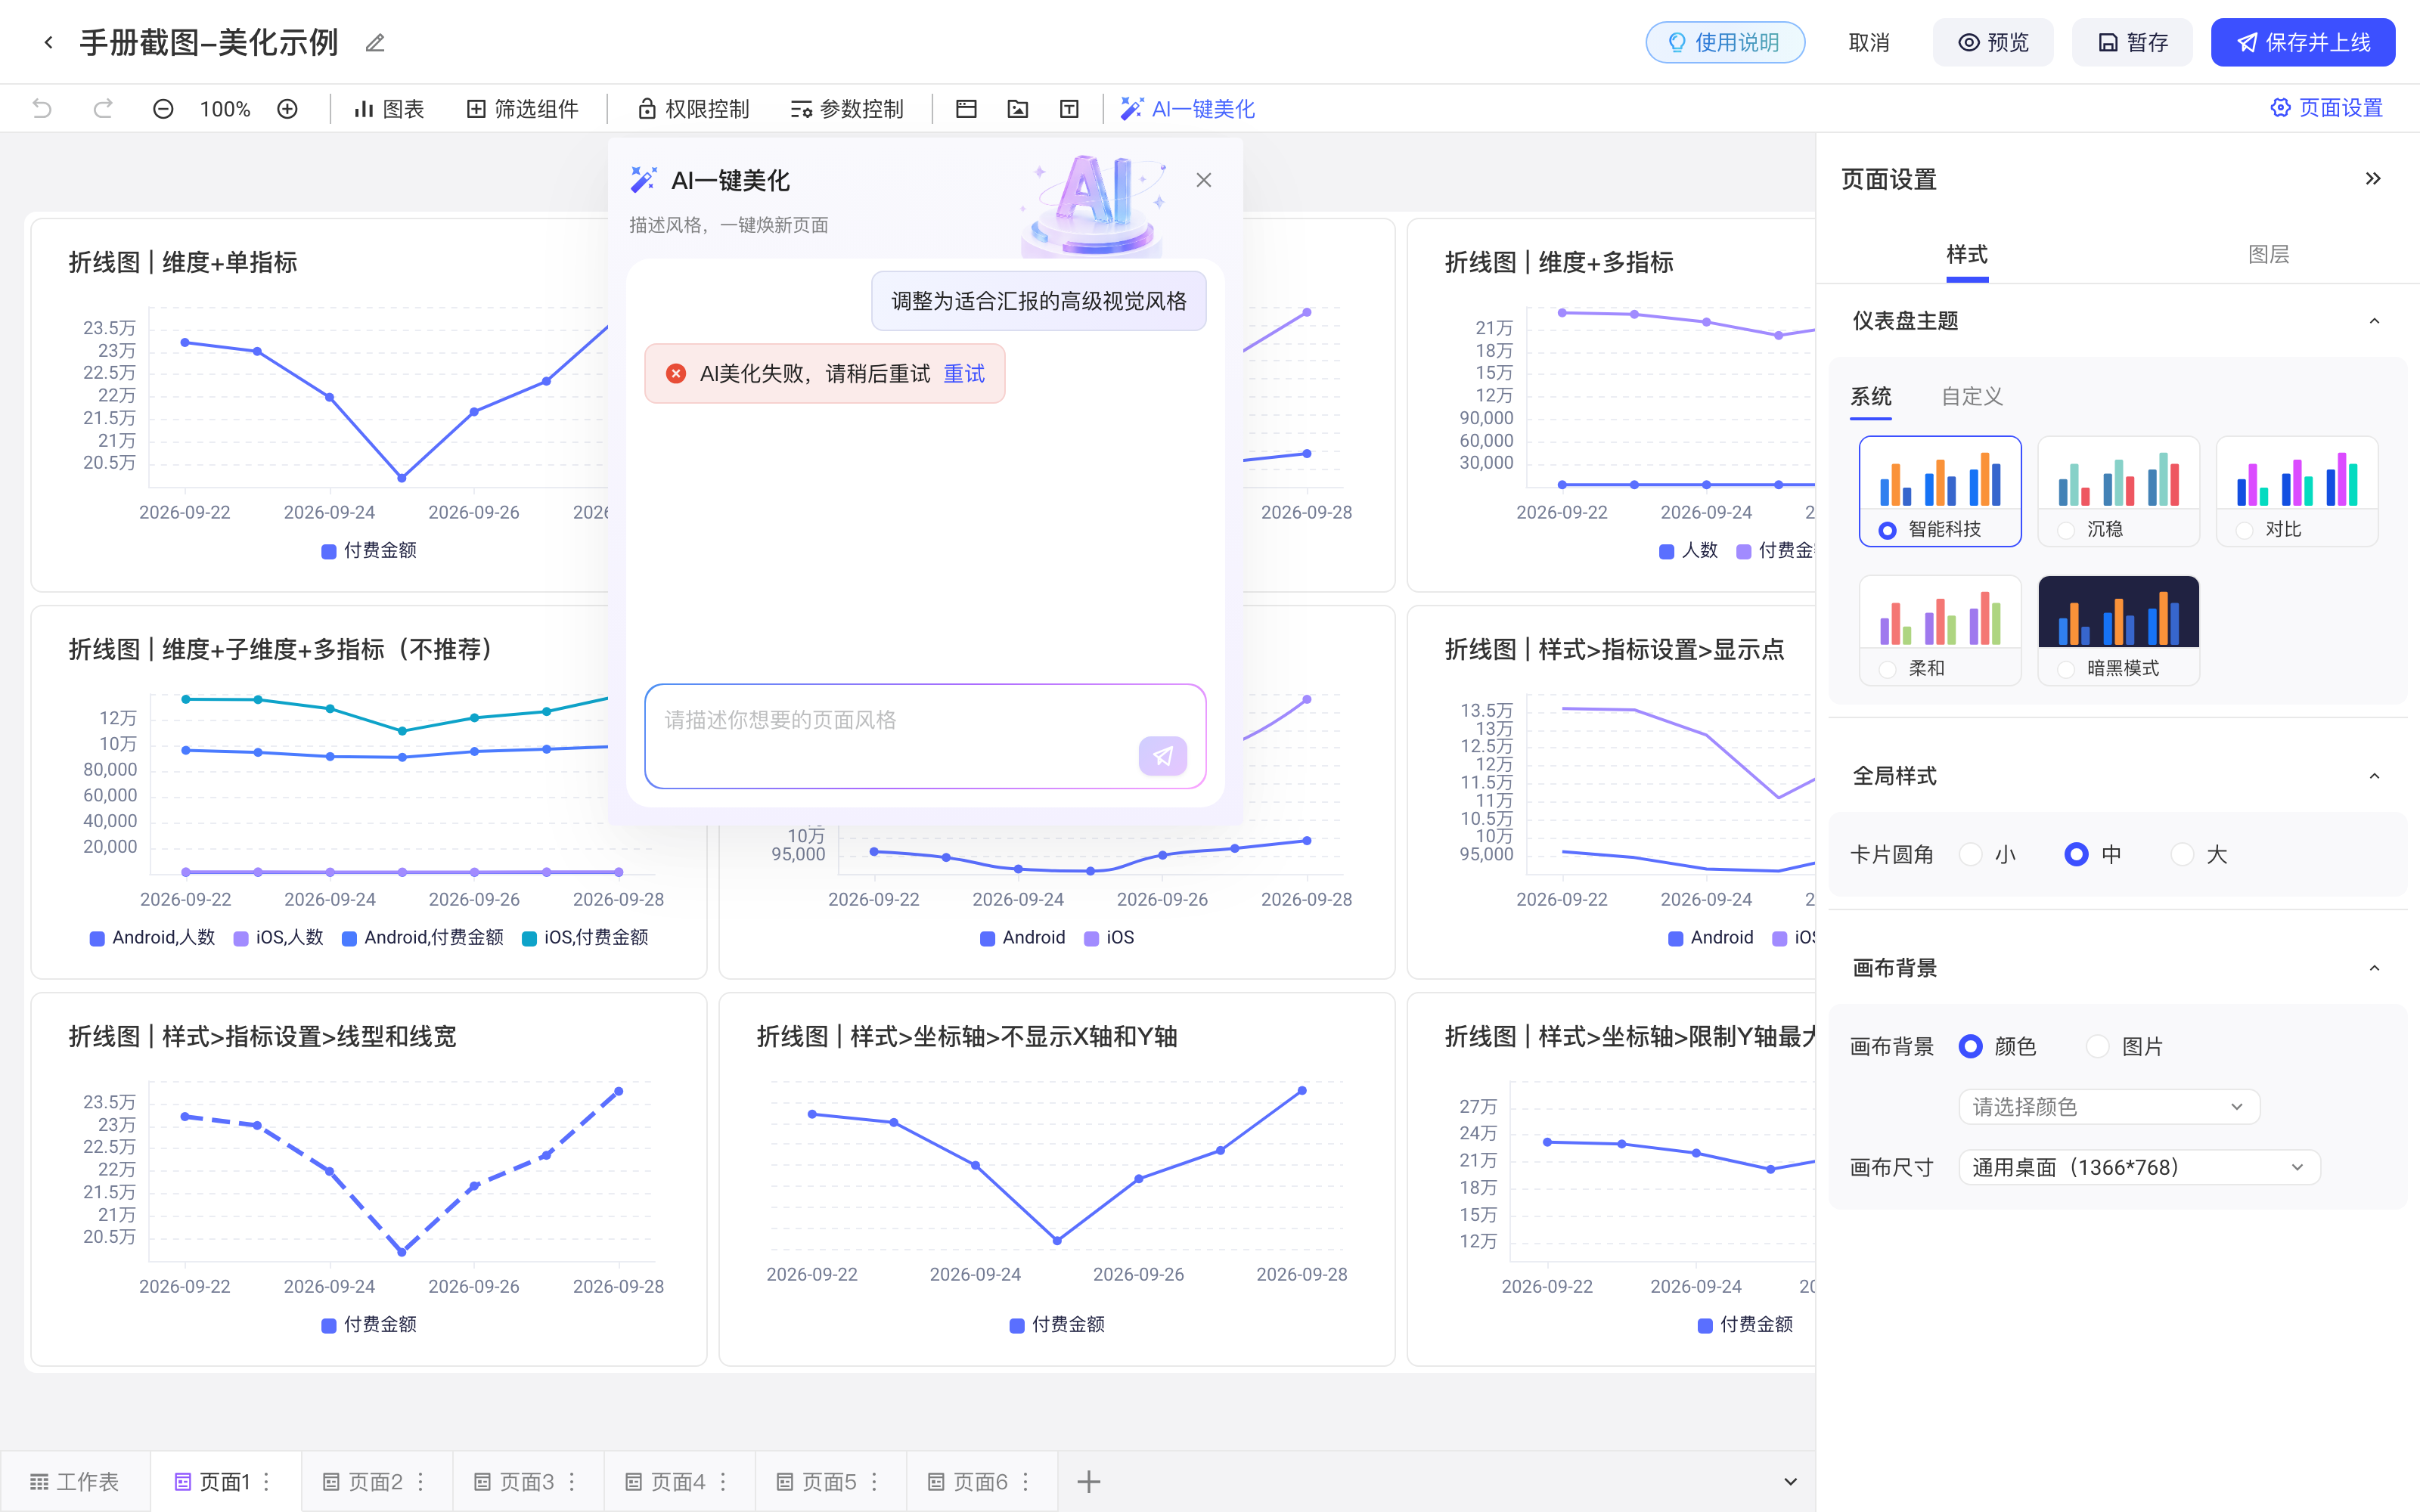Image resolution: width=2420 pixels, height=1512 pixels.
Task: Switch to the 图层 tab
Action: tap(2268, 254)
